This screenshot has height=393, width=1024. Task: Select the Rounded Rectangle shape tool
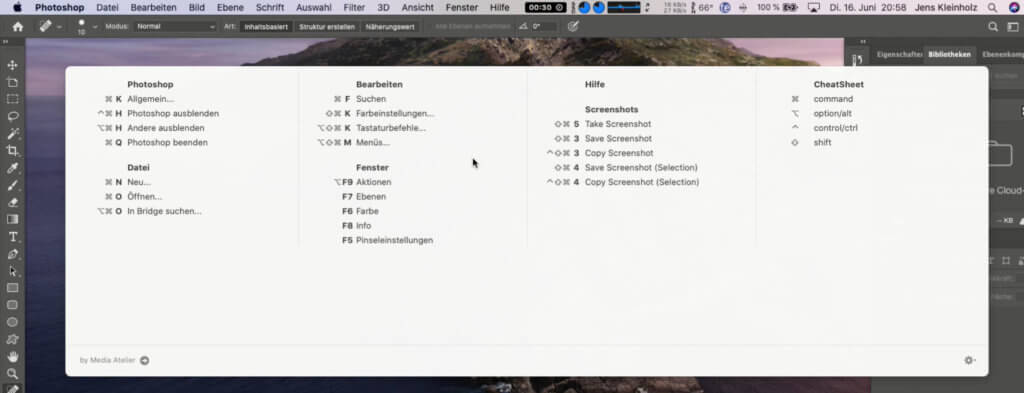pyautogui.click(x=12, y=305)
